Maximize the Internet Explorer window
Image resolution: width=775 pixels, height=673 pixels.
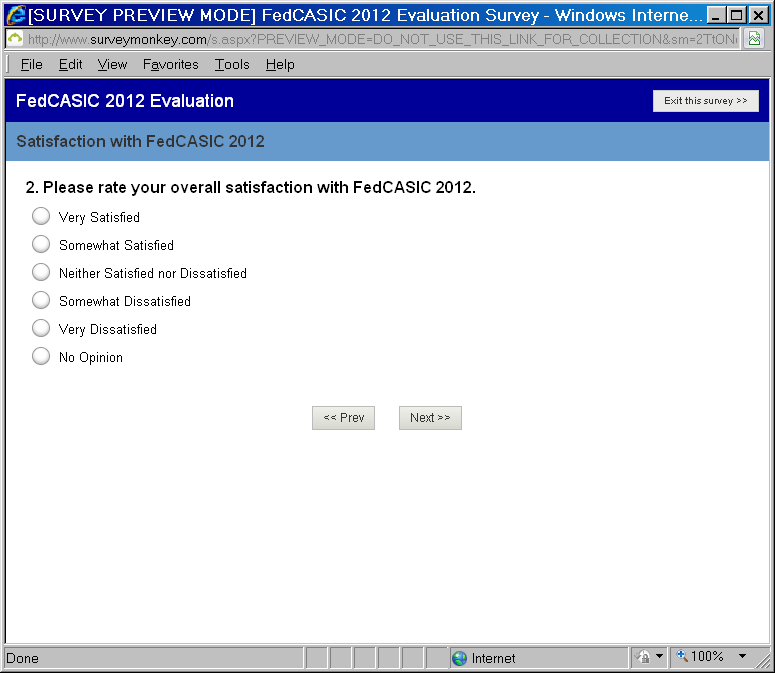click(736, 15)
